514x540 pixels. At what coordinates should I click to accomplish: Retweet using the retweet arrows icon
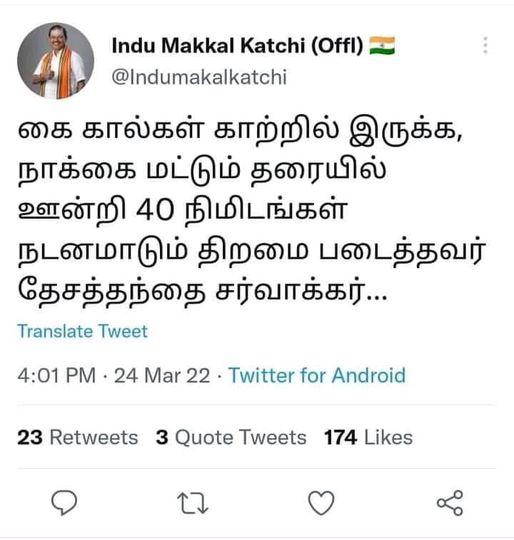193,503
